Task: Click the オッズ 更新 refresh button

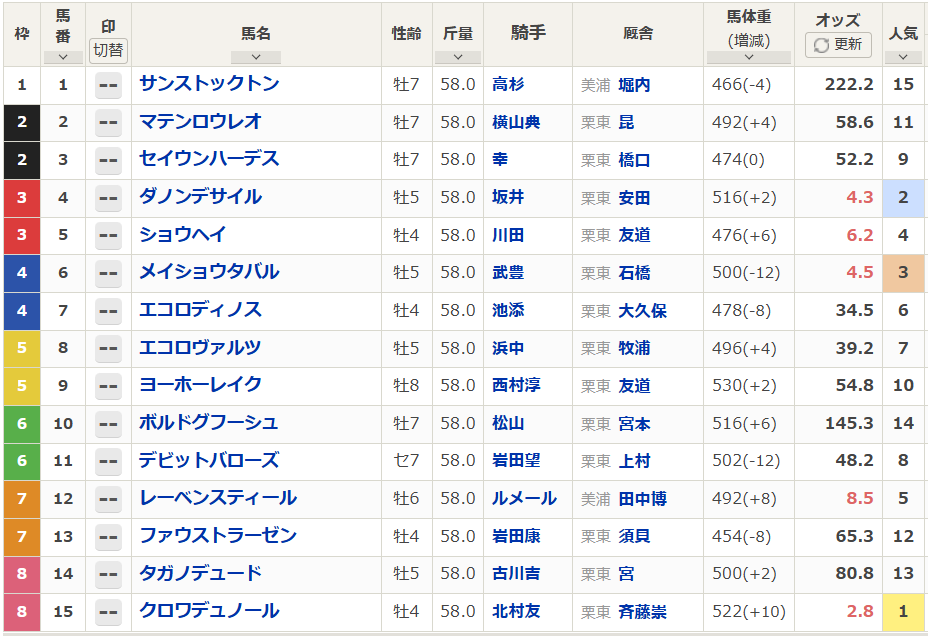Action: (x=838, y=45)
